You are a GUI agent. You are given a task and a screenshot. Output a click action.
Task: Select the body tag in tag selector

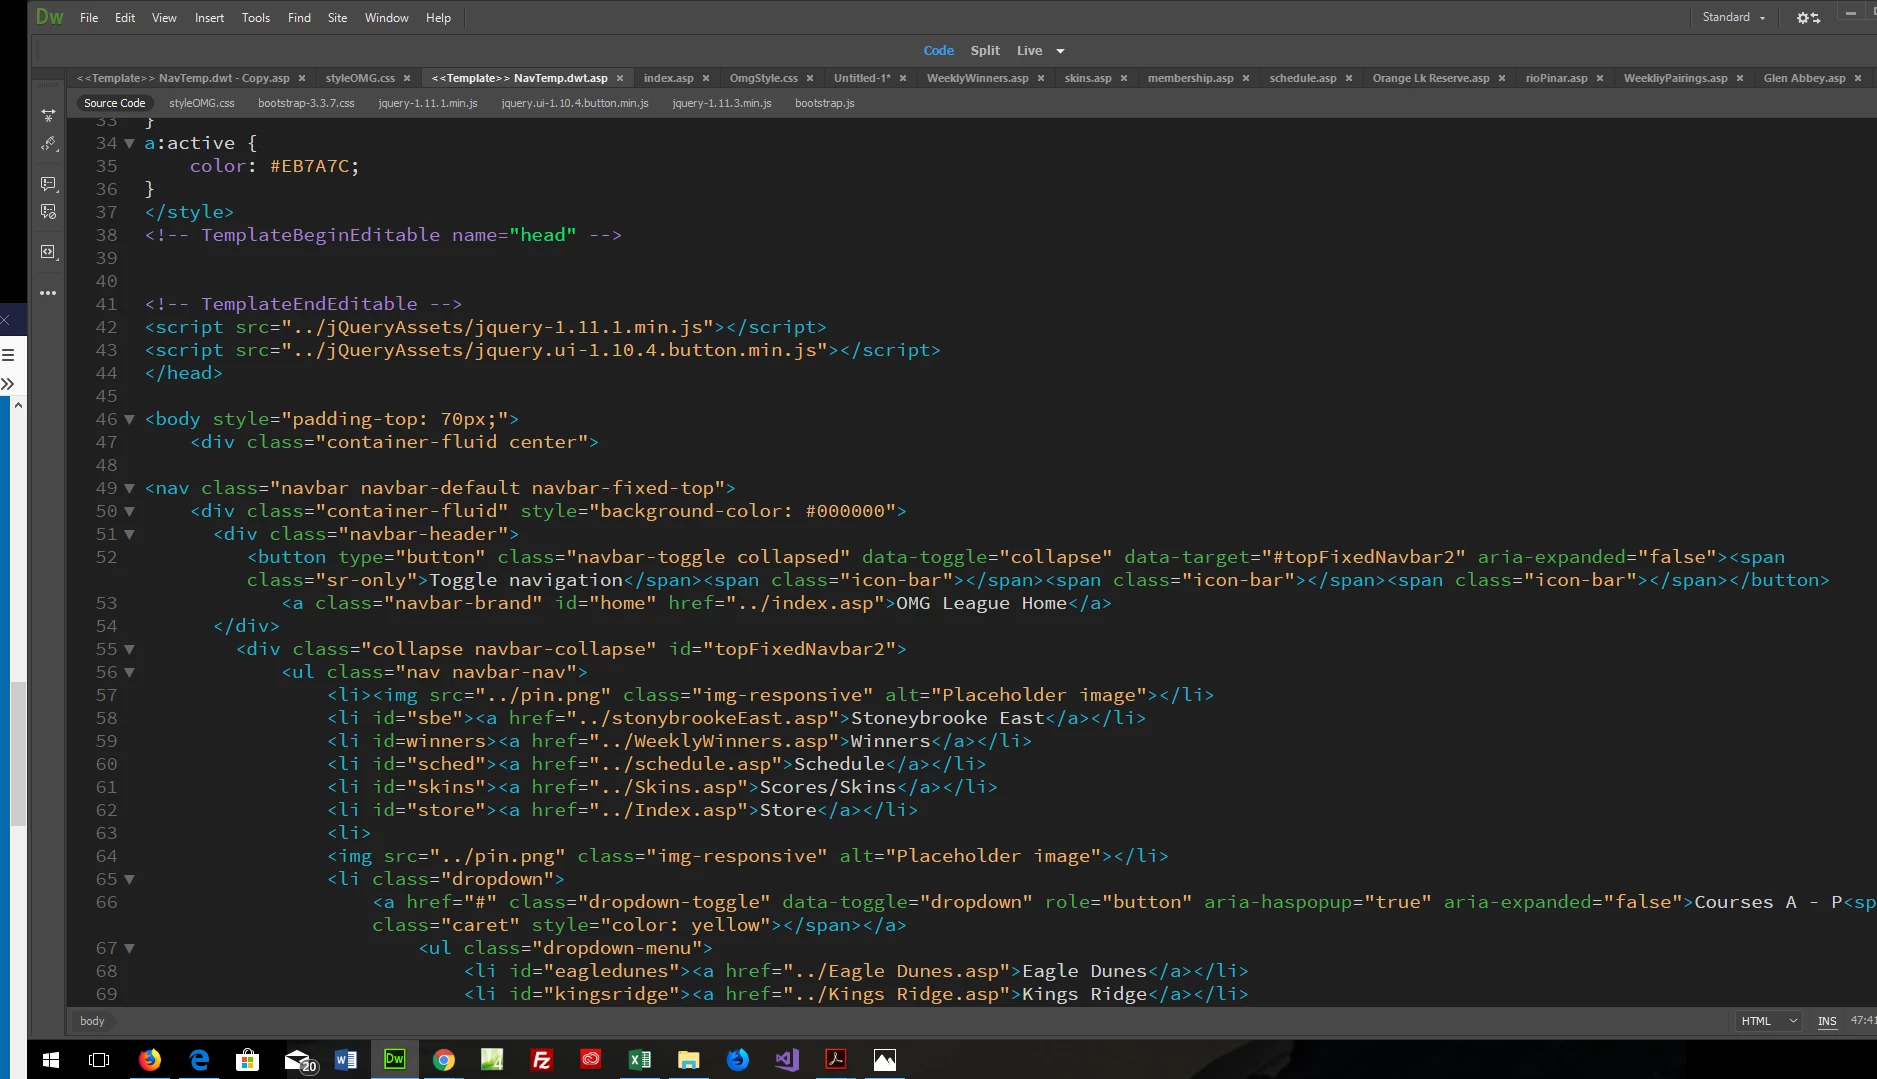click(92, 1021)
